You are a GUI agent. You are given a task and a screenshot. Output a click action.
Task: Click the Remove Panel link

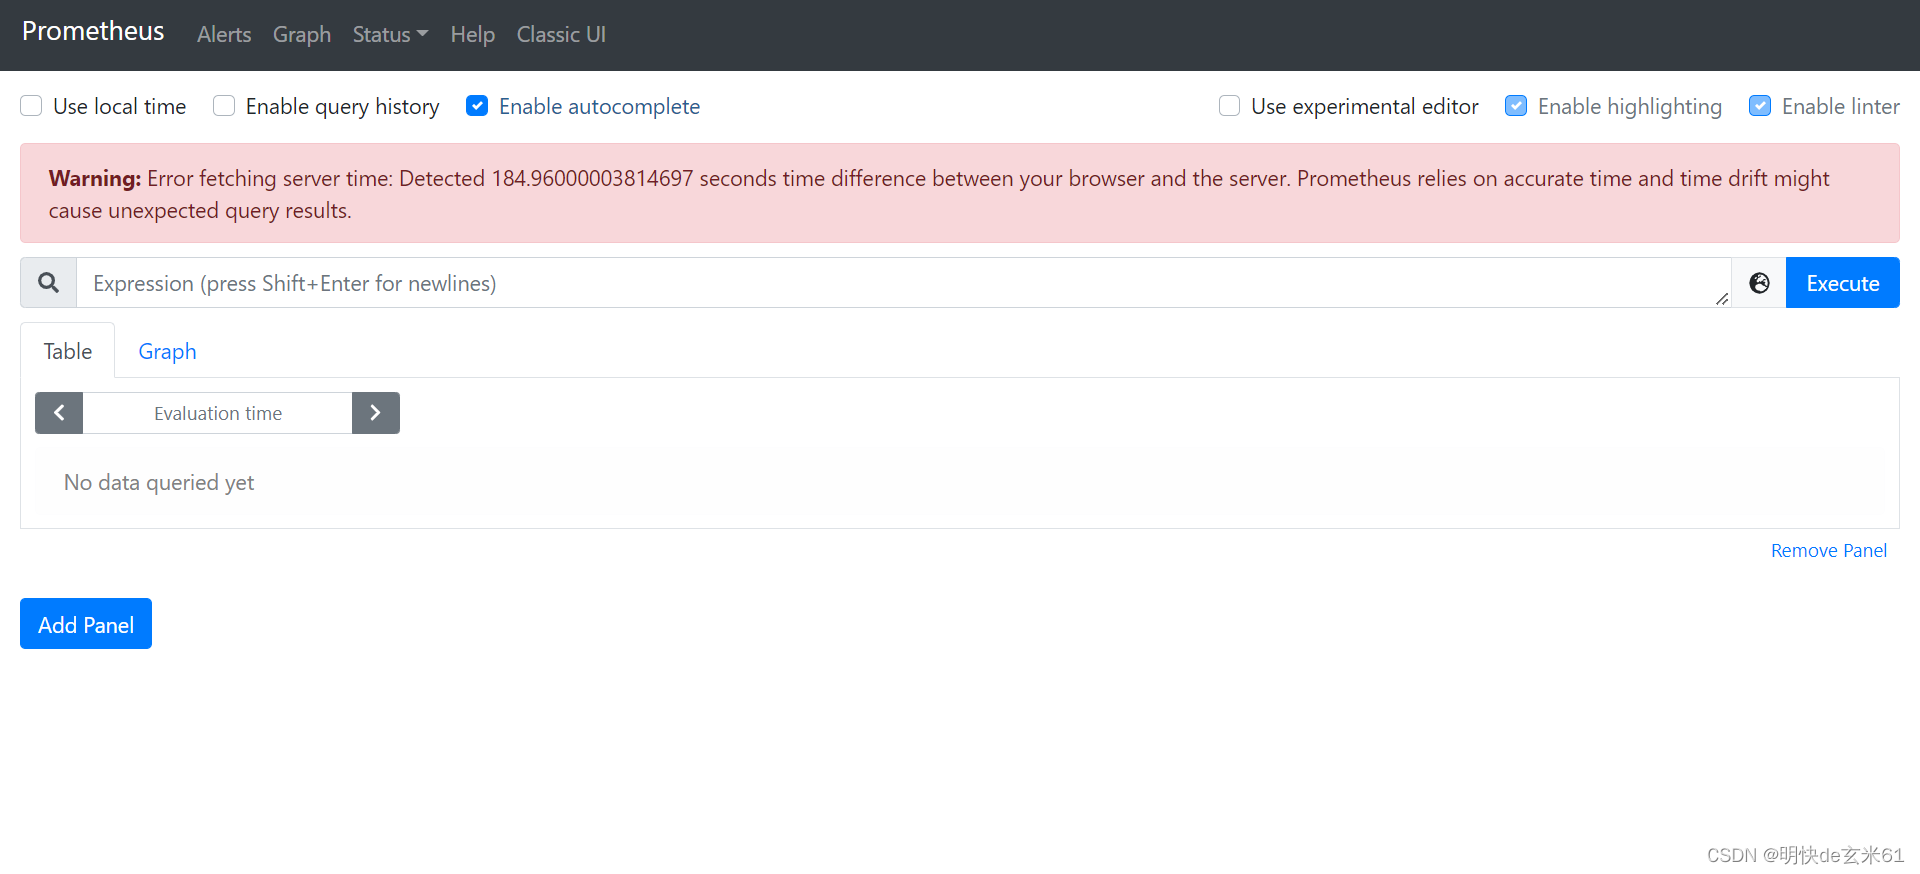(1829, 550)
